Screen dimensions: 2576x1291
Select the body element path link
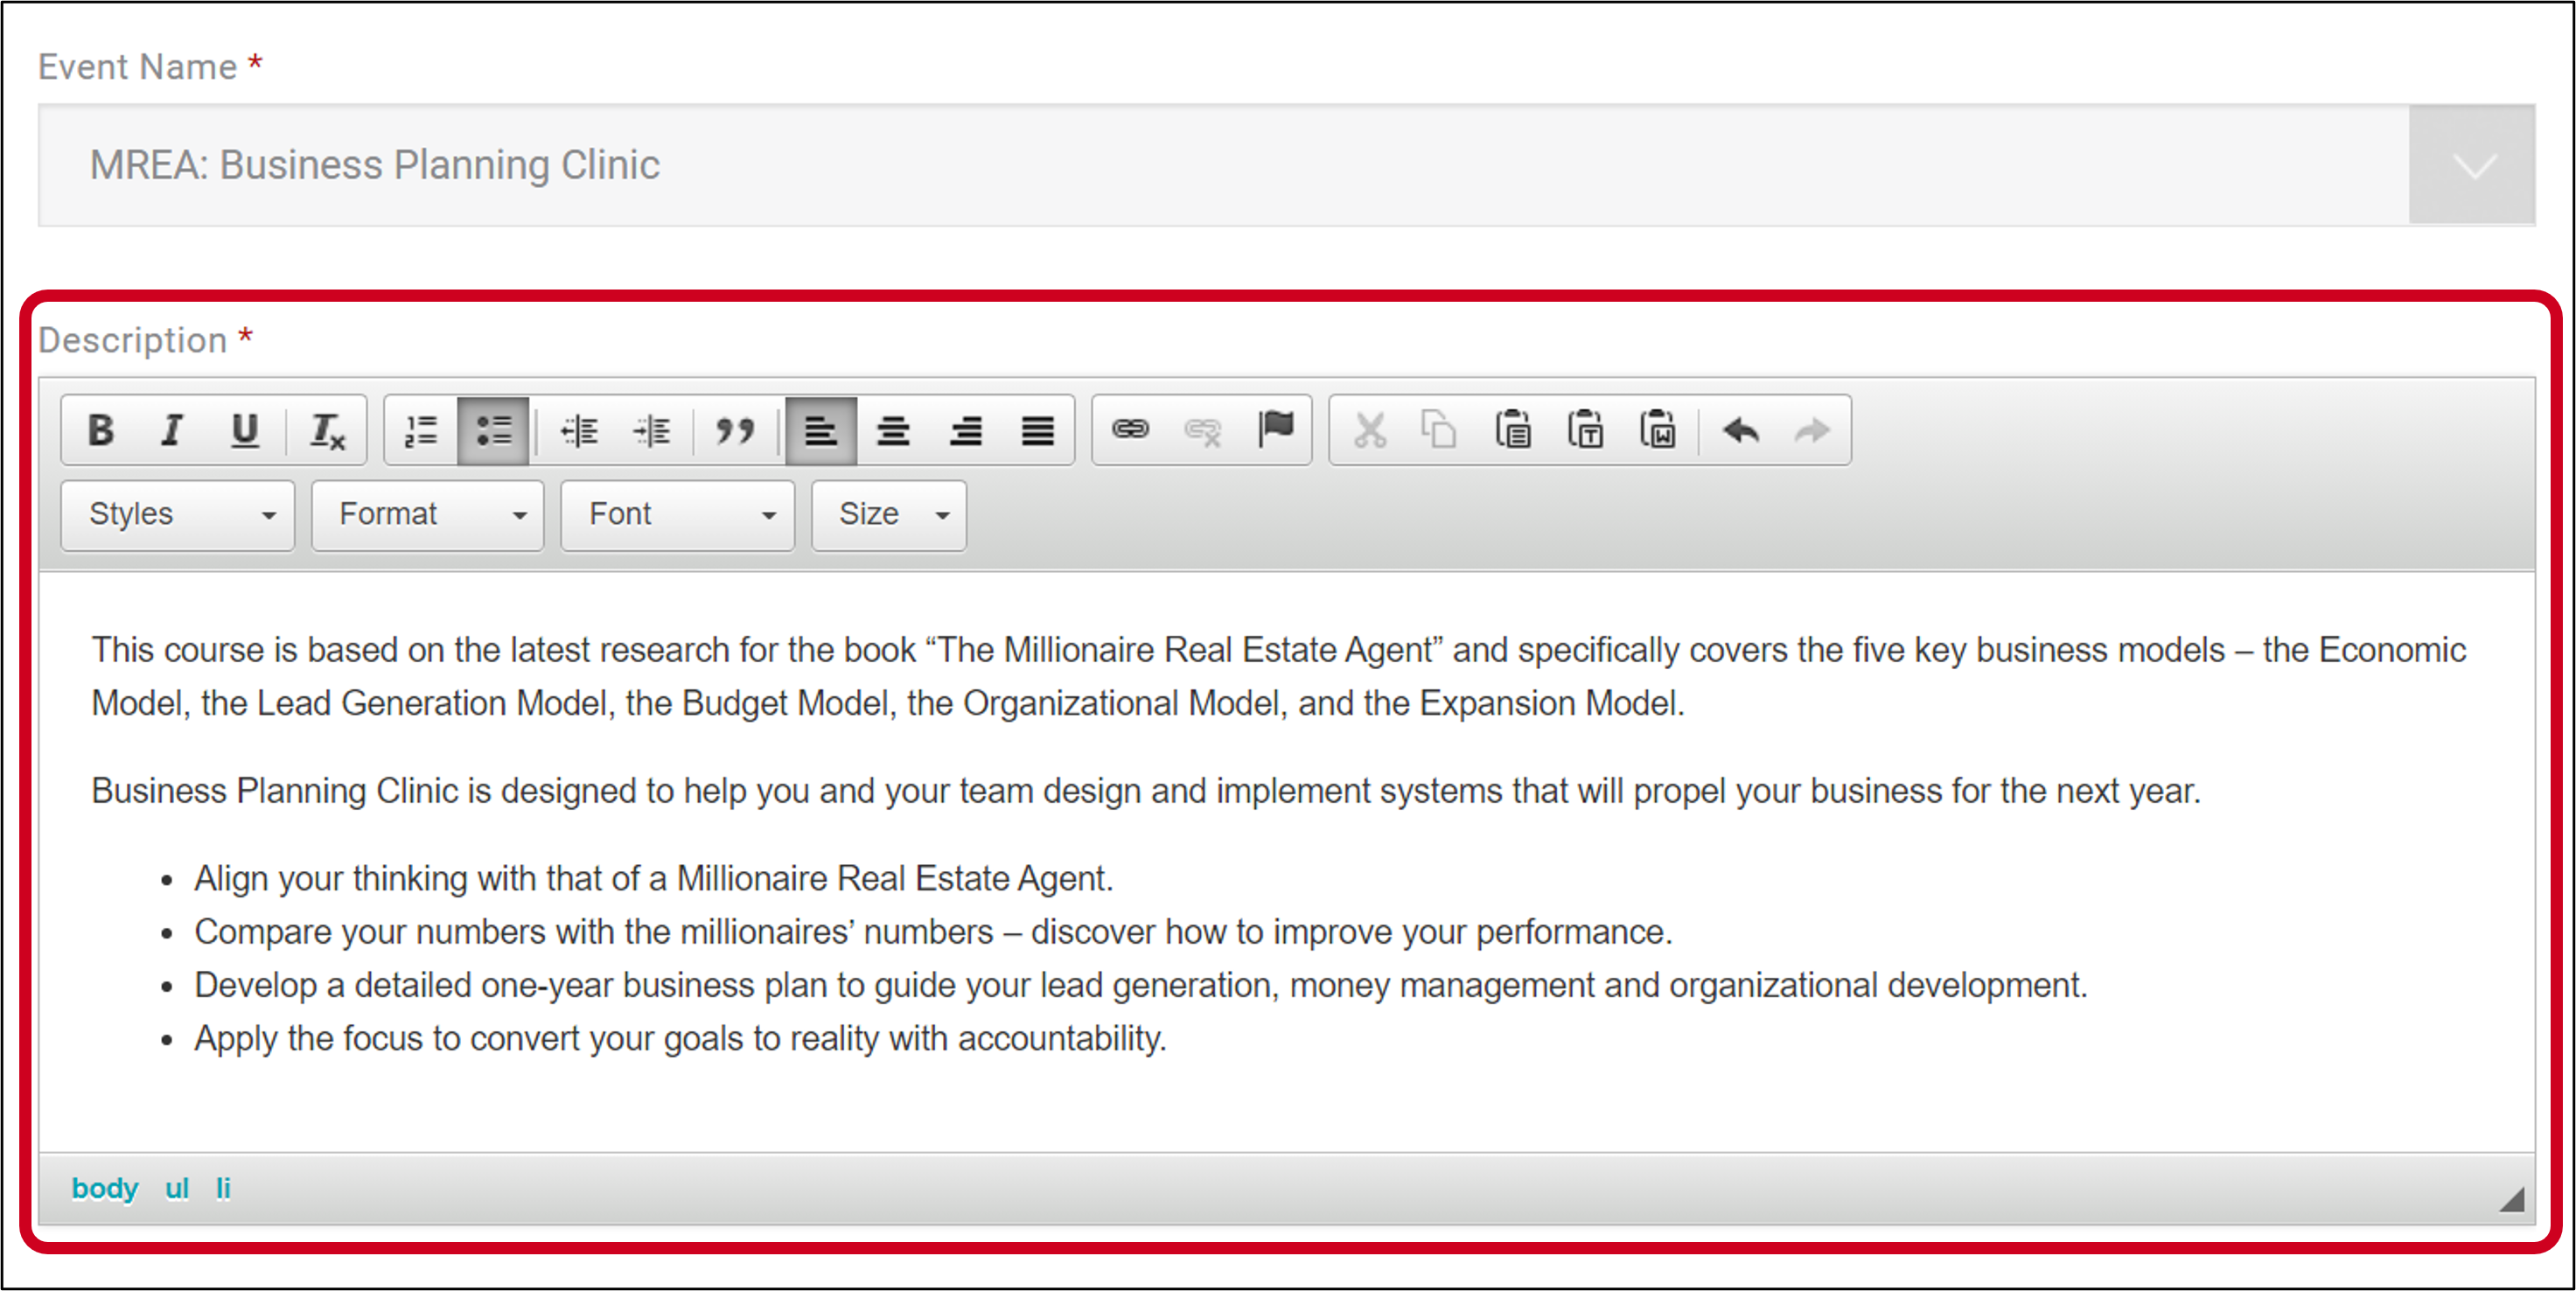pyautogui.click(x=105, y=1188)
